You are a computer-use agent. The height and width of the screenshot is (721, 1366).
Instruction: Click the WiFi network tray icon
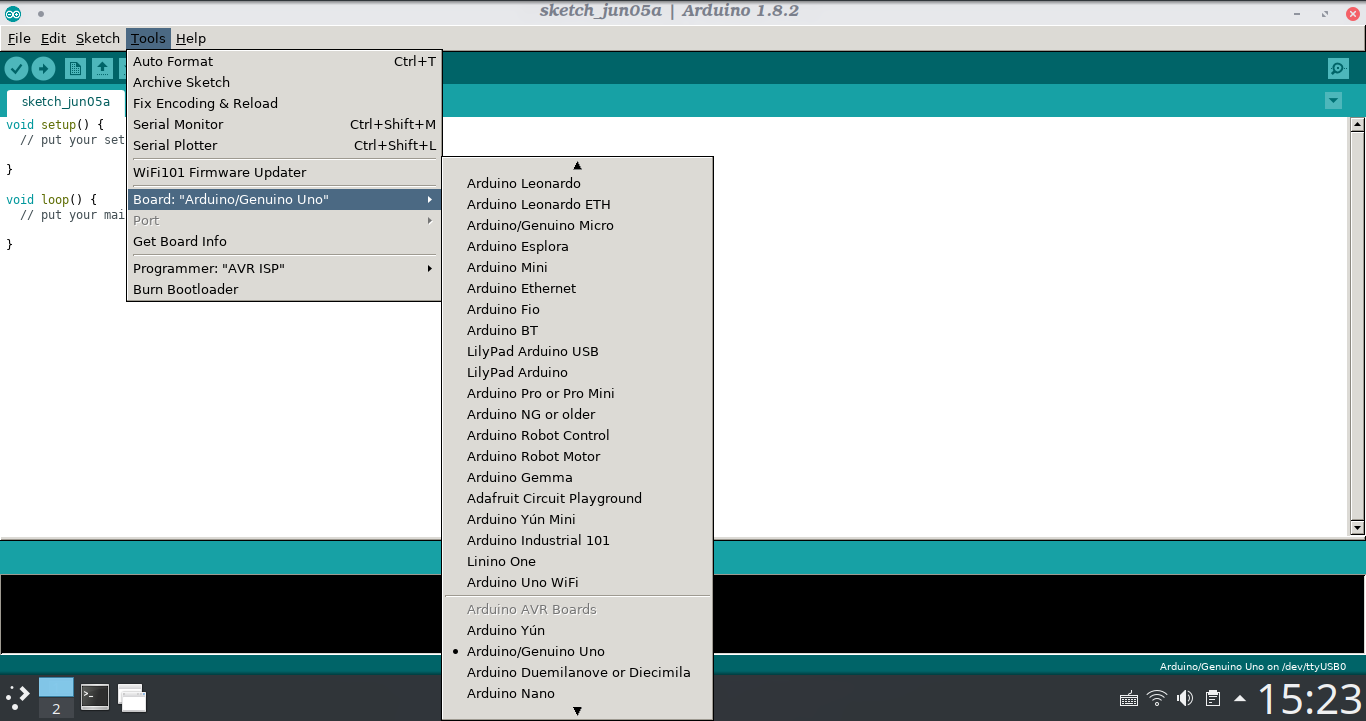click(x=1157, y=698)
